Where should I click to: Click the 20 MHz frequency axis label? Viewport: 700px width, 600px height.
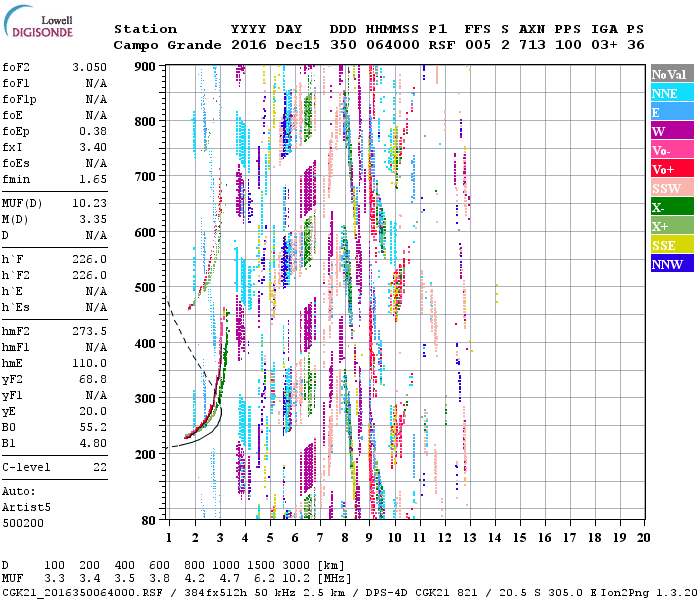point(643,538)
